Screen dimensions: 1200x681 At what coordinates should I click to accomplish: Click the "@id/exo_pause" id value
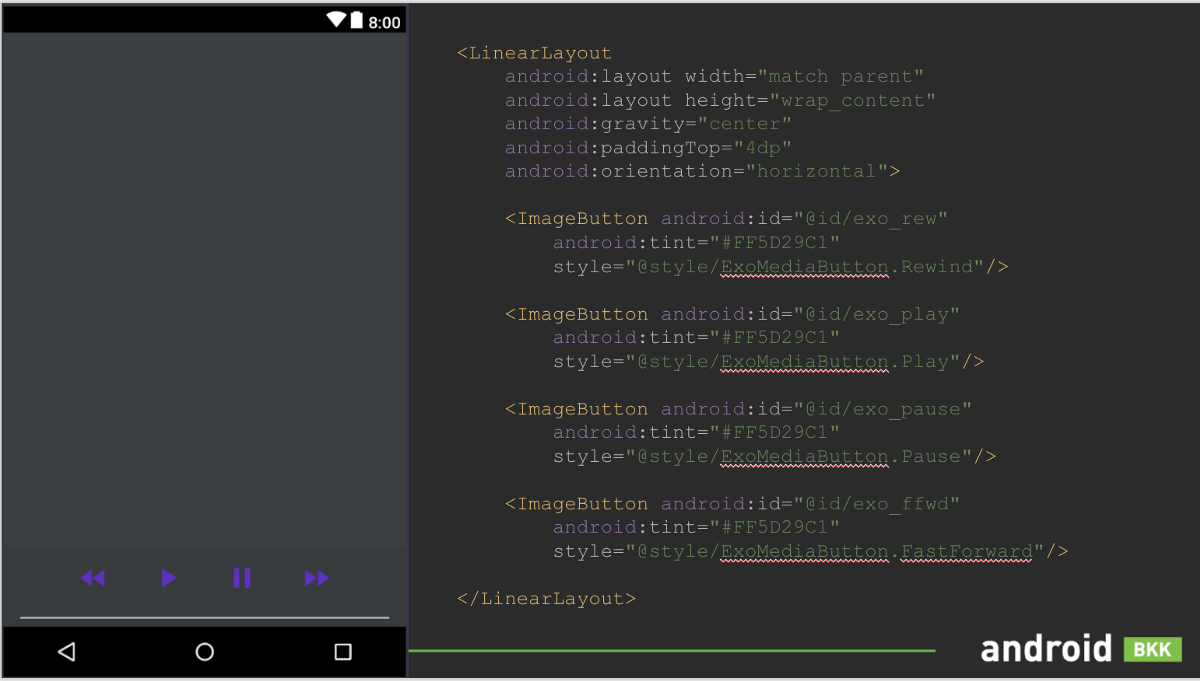[883, 409]
